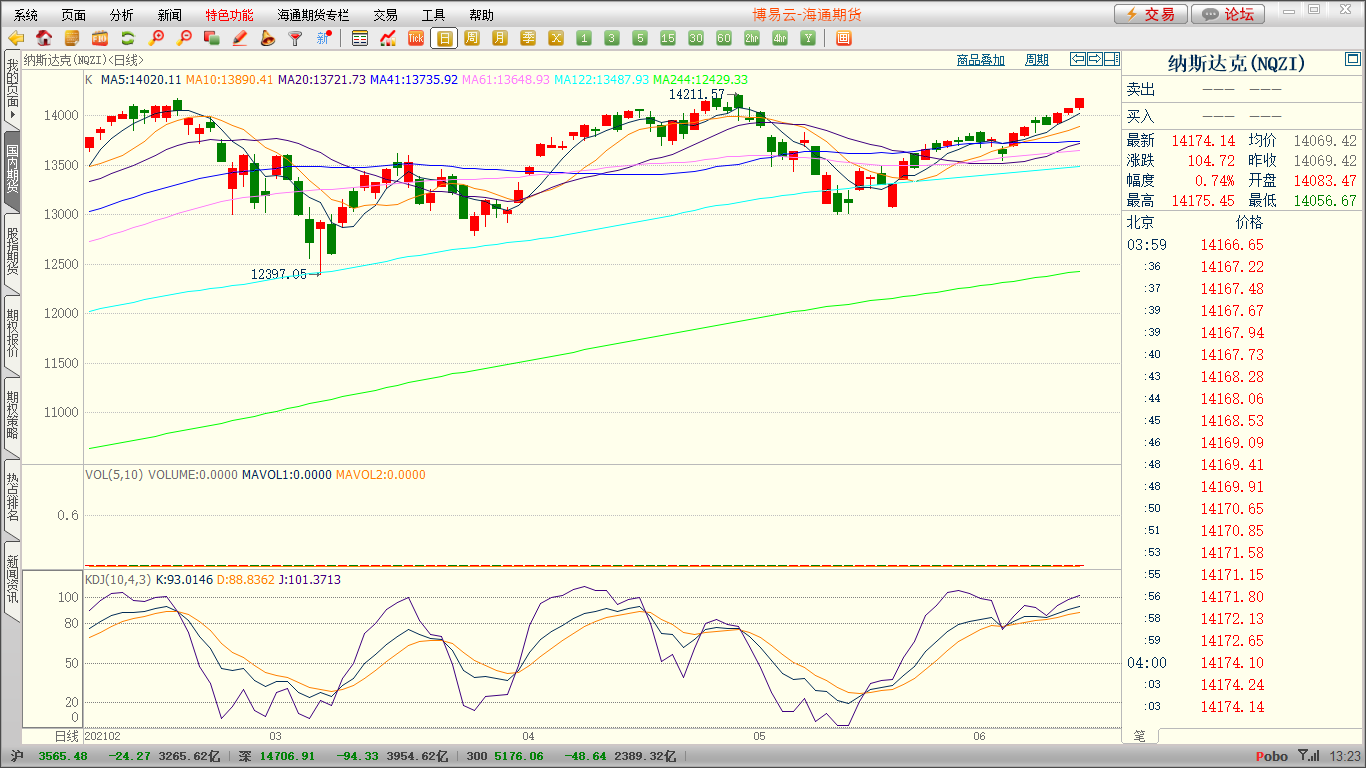Switch to 60 minute period
This screenshot has width=1366, height=768.
point(724,39)
